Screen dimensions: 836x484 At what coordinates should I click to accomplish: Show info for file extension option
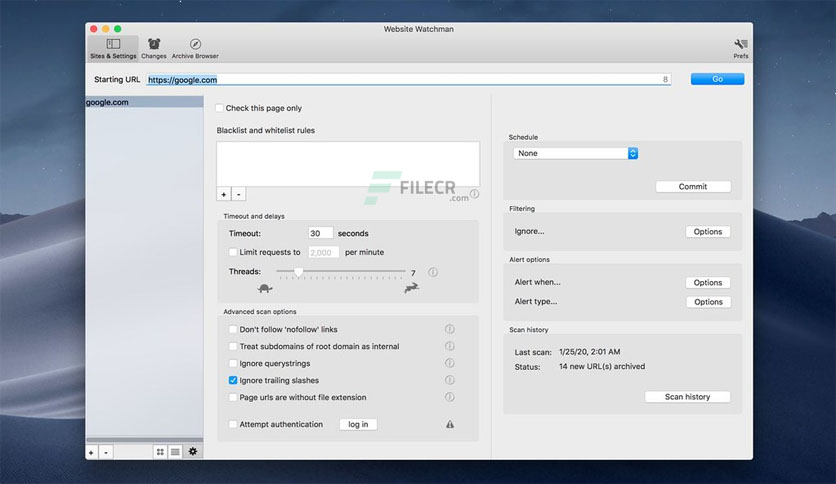click(449, 397)
